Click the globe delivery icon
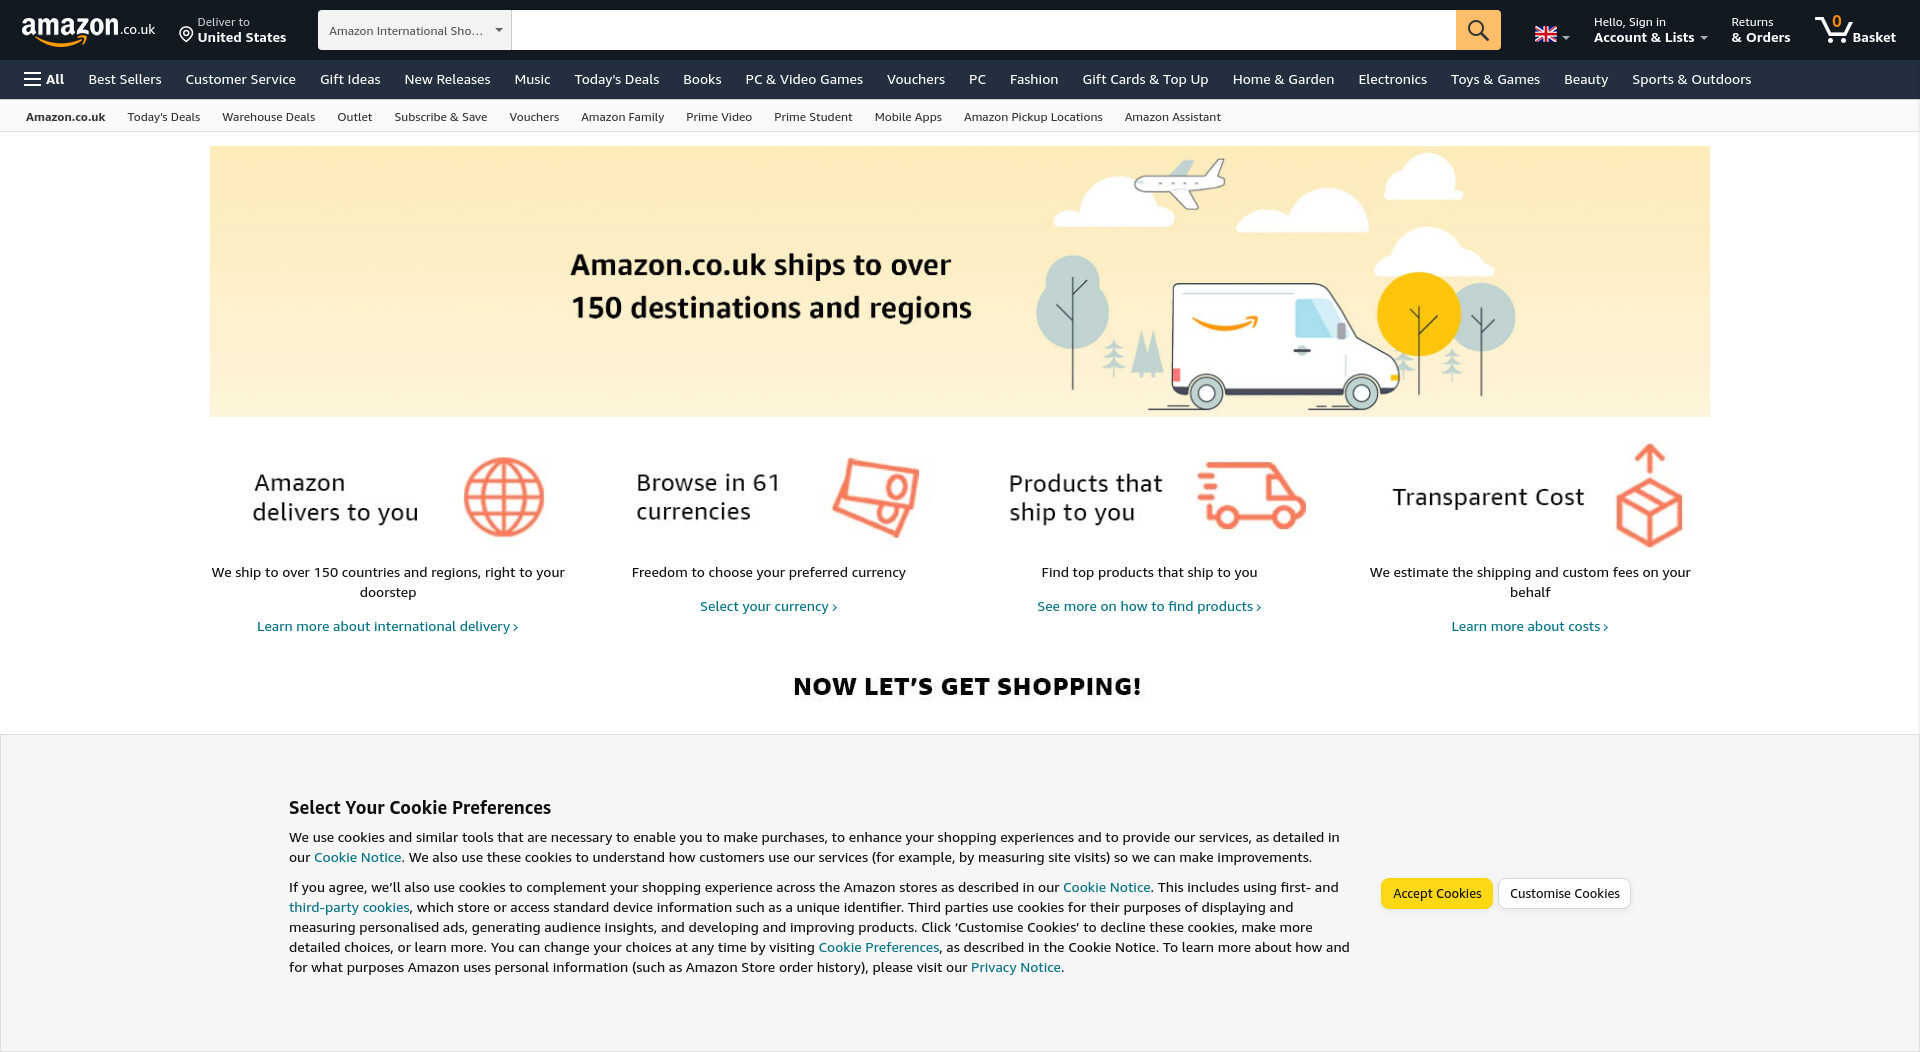 [x=504, y=497]
